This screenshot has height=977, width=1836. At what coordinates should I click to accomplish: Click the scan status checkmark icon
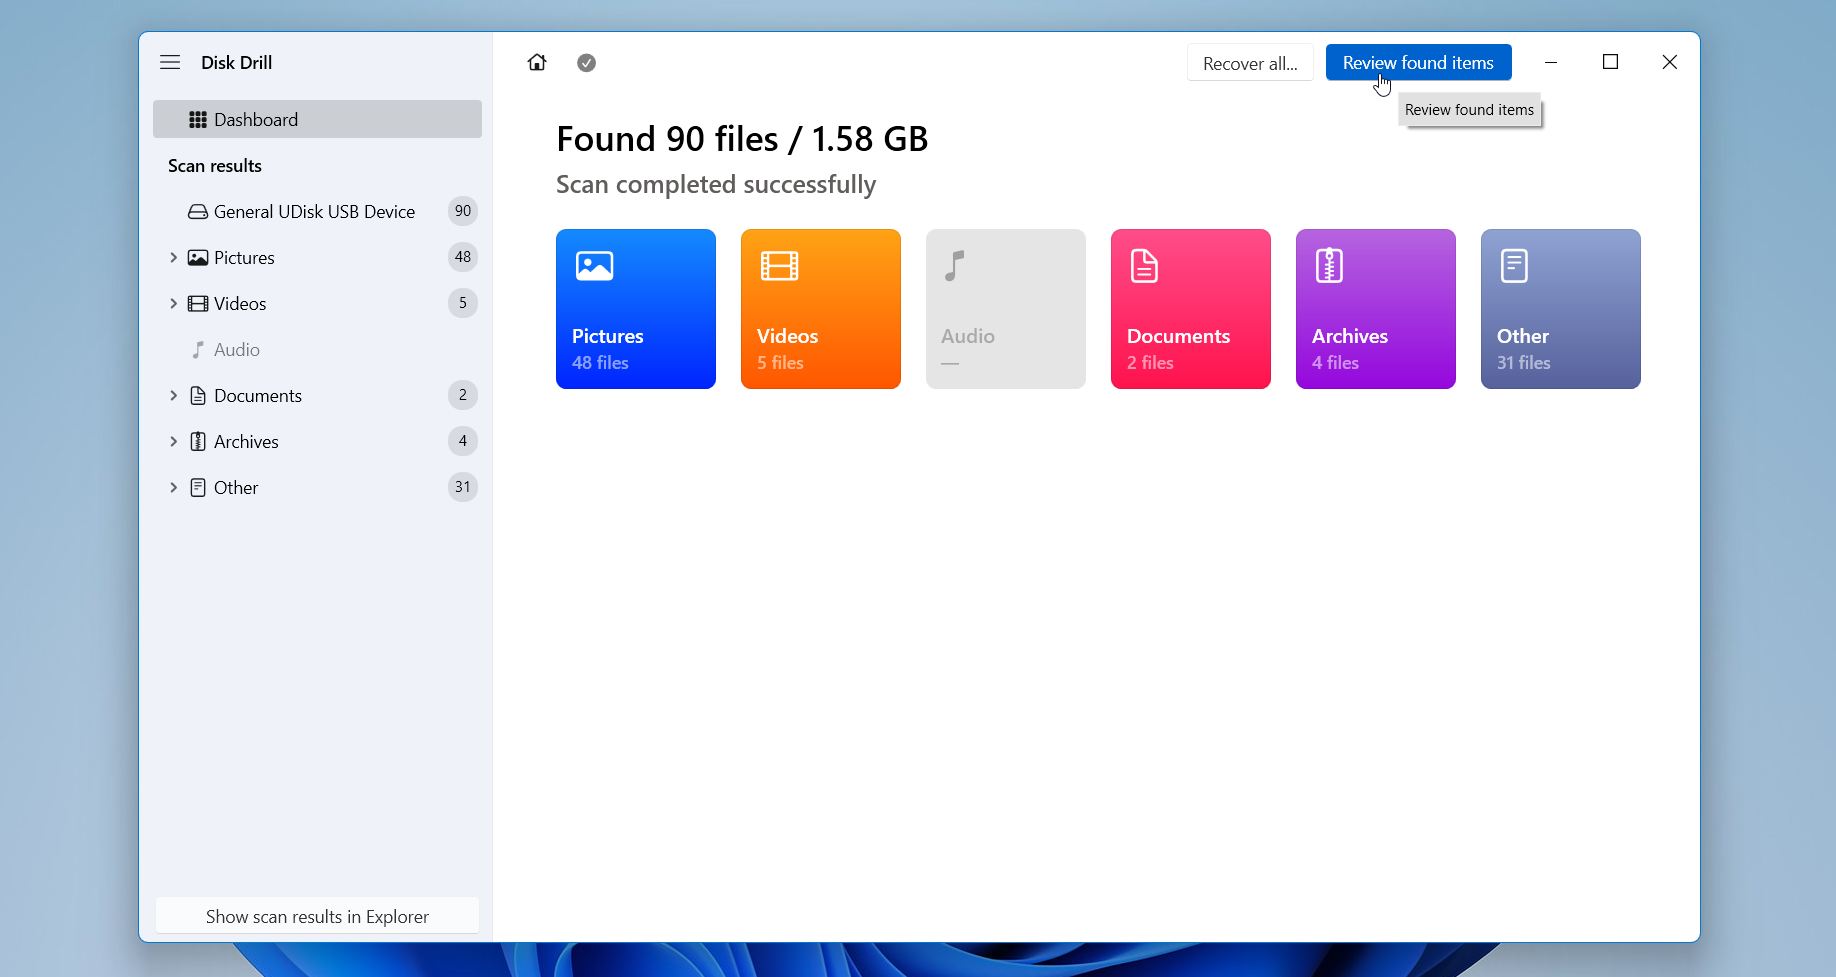pyautogui.click(x=587, y=63)
